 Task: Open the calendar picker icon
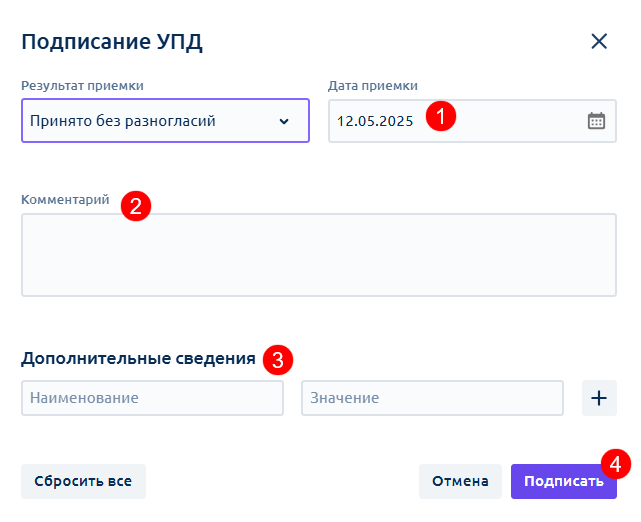point(596,121)
